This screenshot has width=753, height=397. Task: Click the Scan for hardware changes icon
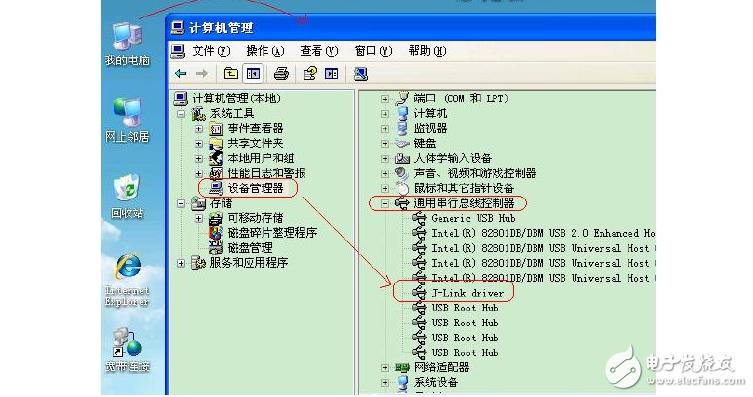(361, 73)
